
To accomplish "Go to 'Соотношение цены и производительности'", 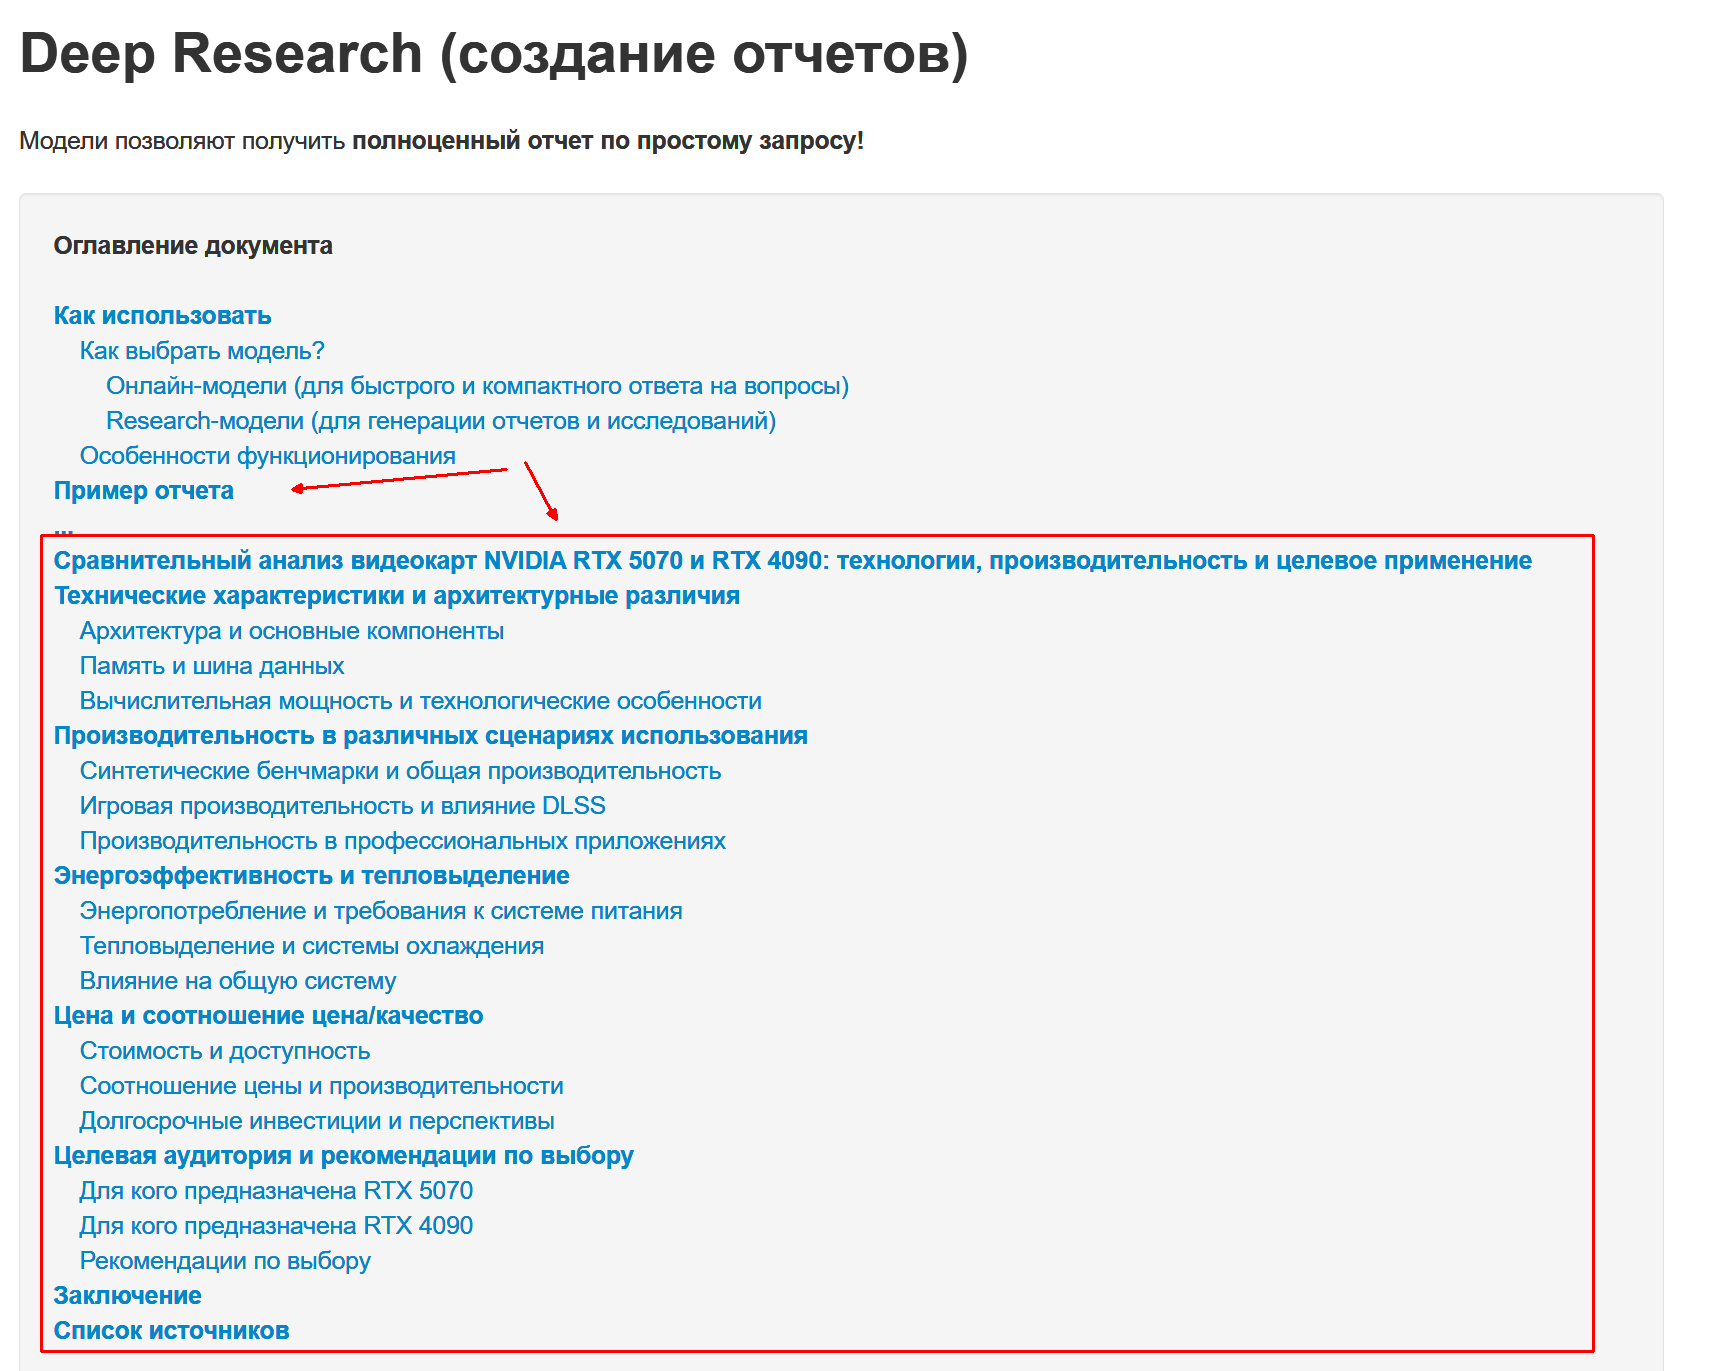I will pyautogui.click(x=322, y=1086).
